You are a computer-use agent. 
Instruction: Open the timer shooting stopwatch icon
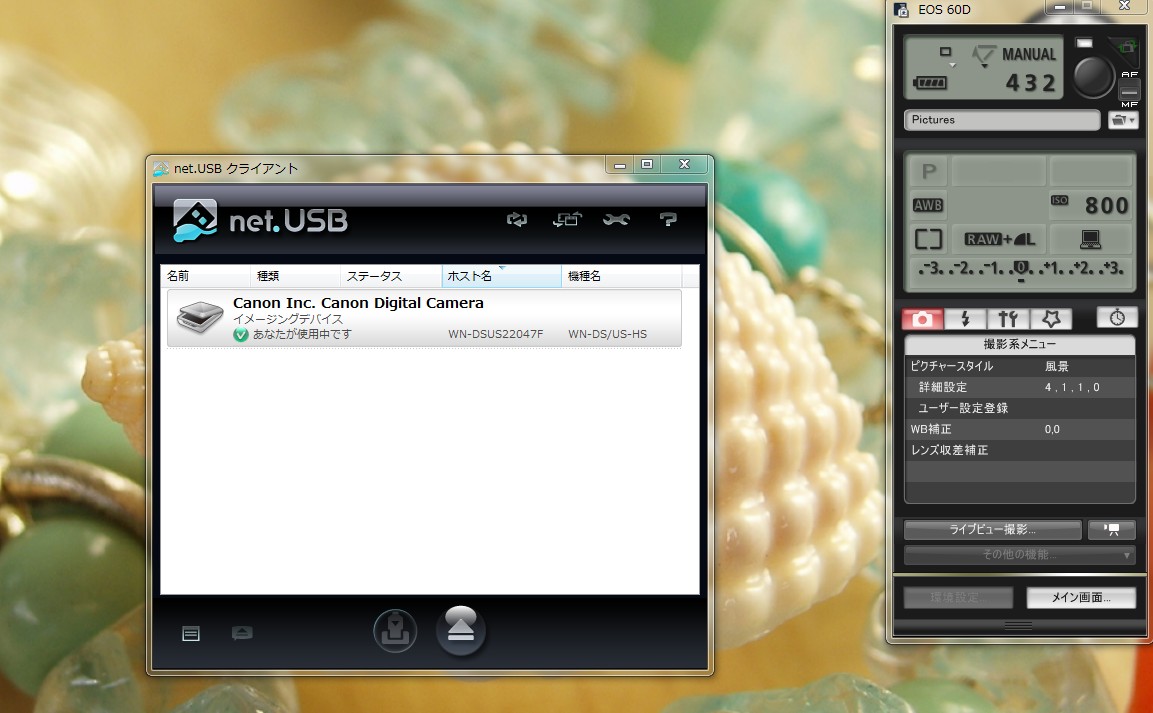1117,318
